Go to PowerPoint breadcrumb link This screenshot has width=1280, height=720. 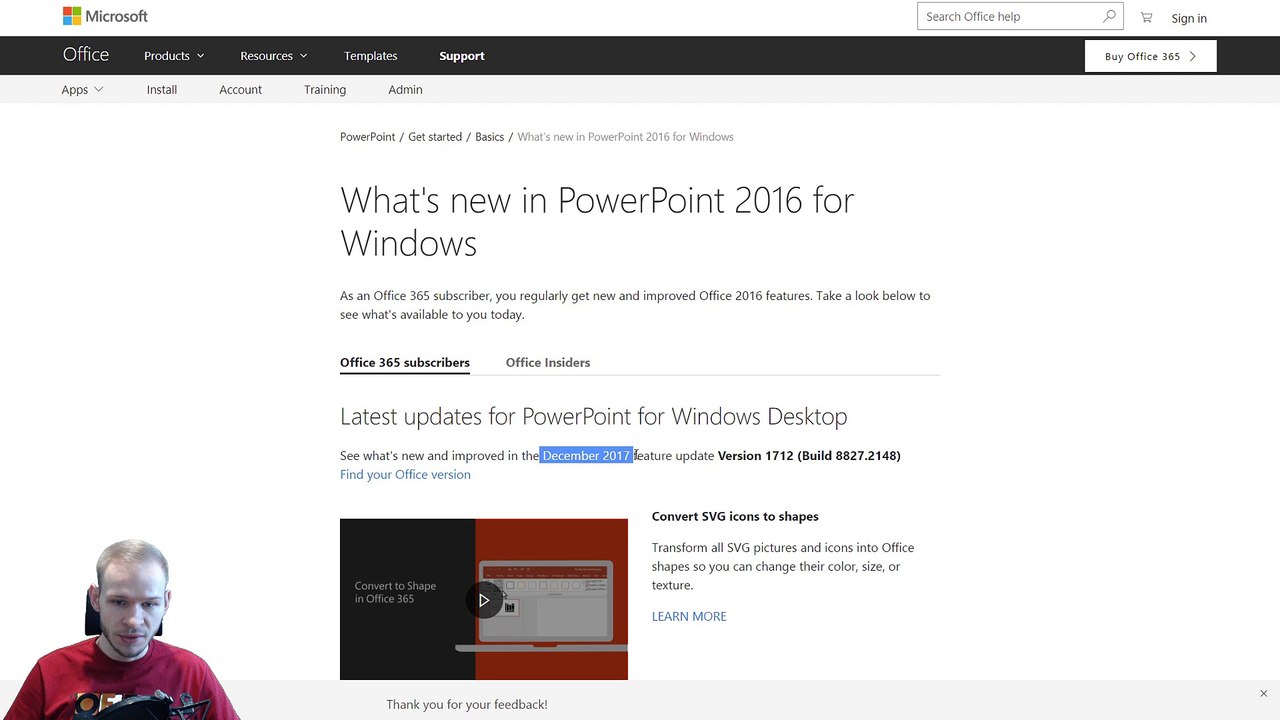point(367,137)
